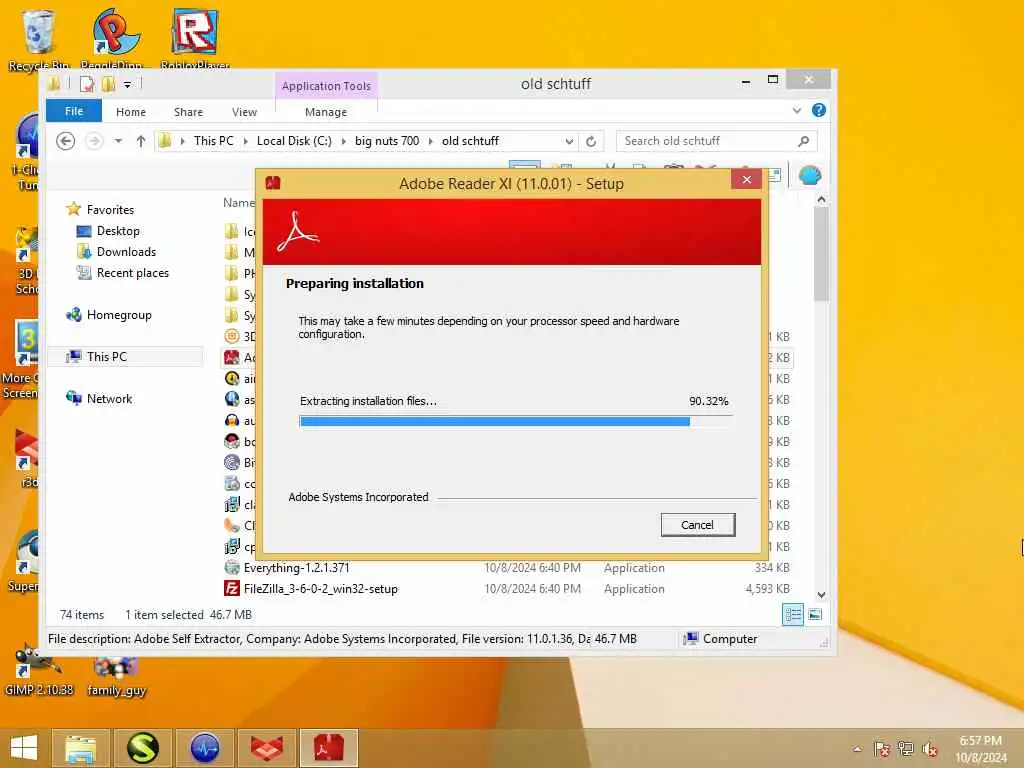Open GIMP 2.10.38 desktop shortcut
The image size is (1024, 768).
[x=39, y=669]
